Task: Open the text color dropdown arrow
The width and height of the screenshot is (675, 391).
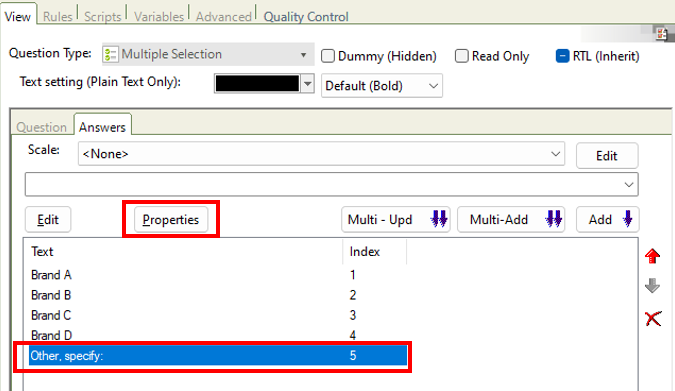Action: click(x=307, y=84)
